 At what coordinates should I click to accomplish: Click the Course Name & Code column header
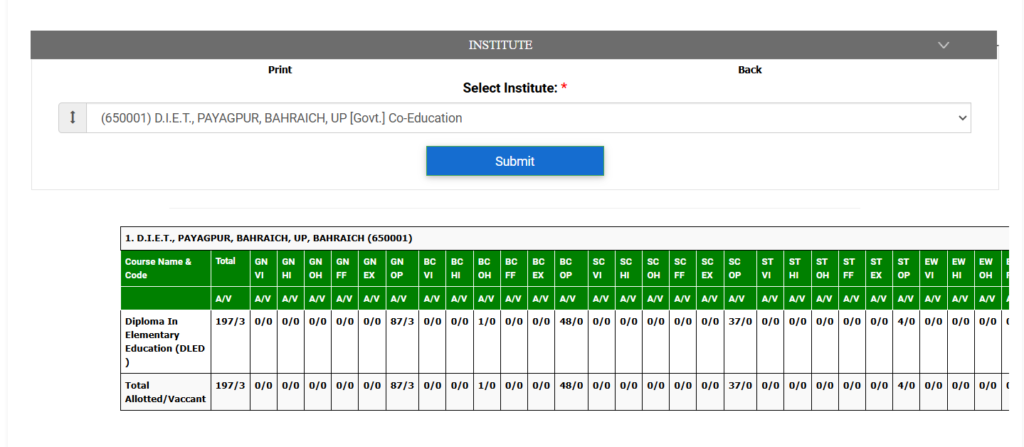(x=165, y=267)
